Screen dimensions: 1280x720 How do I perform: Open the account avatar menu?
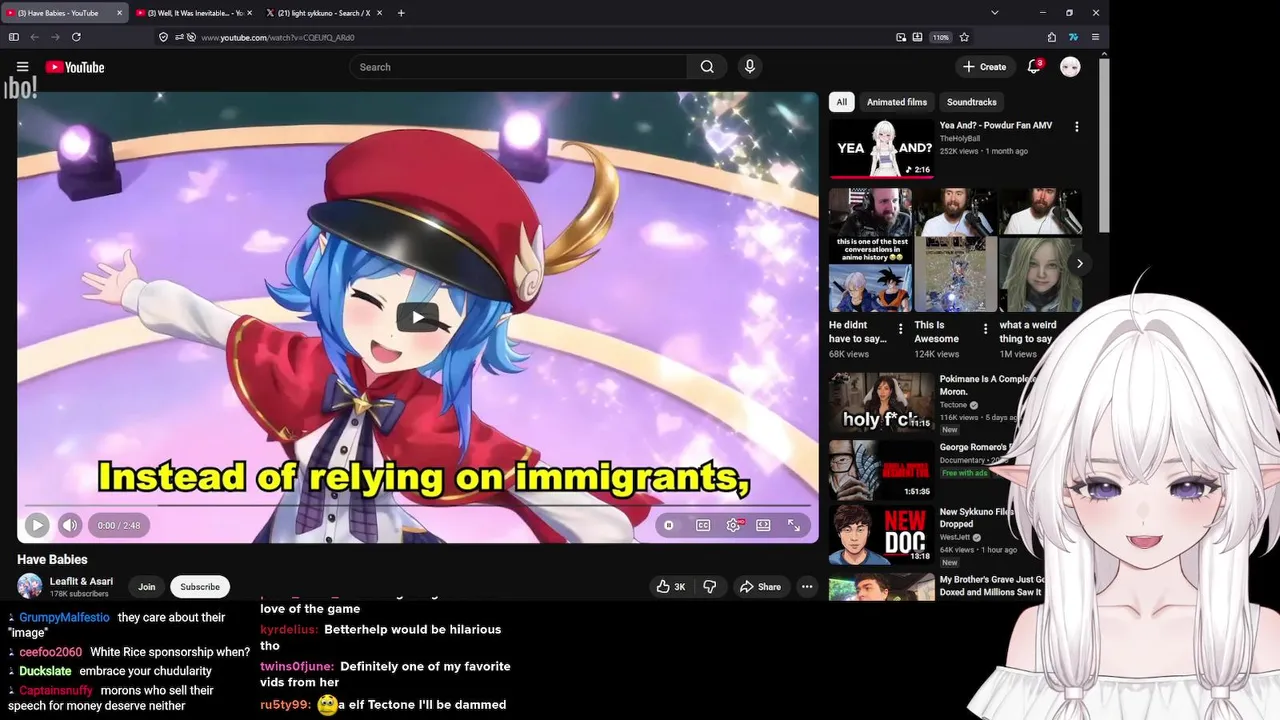pos(1070,67)
